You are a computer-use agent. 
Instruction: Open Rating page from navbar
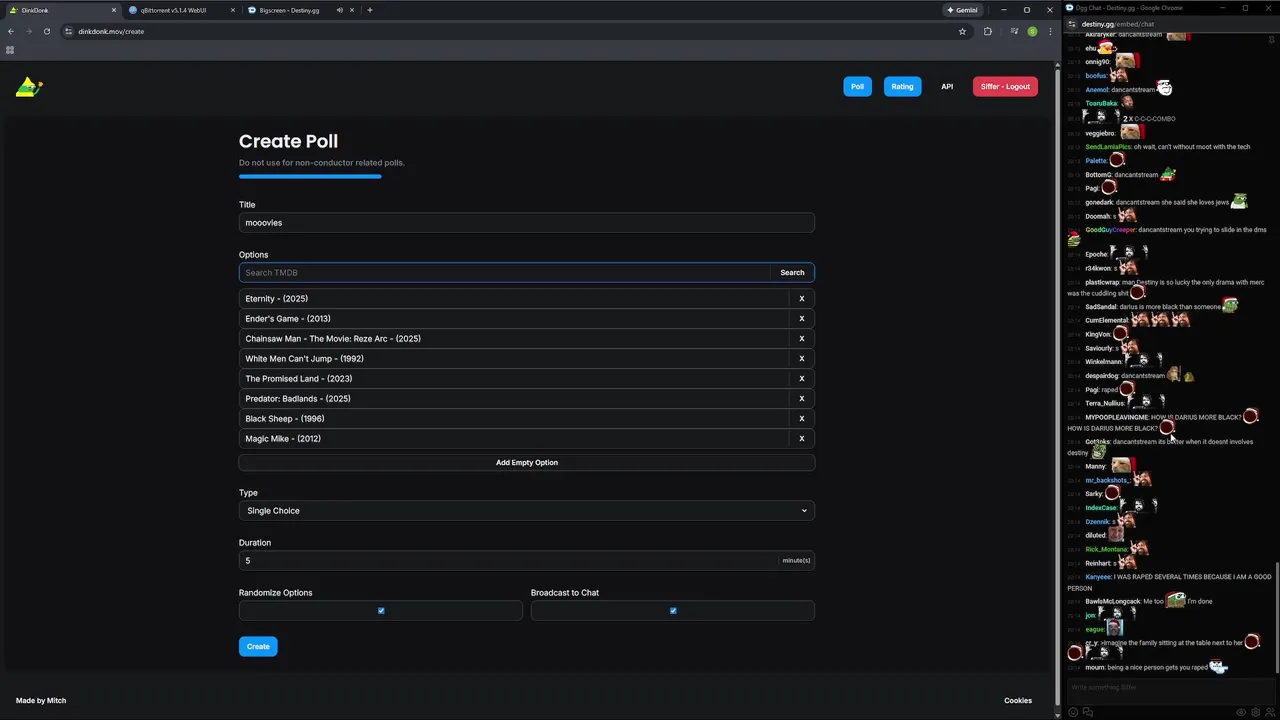[902, 86]
